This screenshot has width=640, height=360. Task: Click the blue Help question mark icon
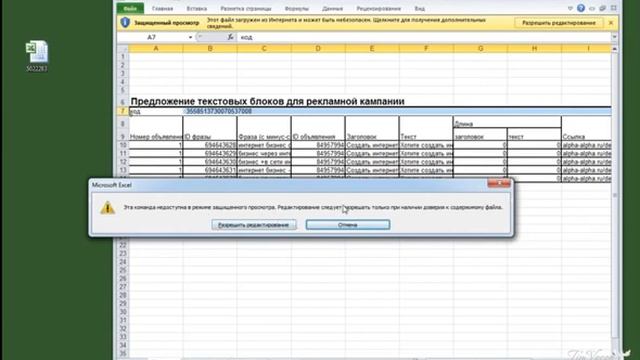581,8
